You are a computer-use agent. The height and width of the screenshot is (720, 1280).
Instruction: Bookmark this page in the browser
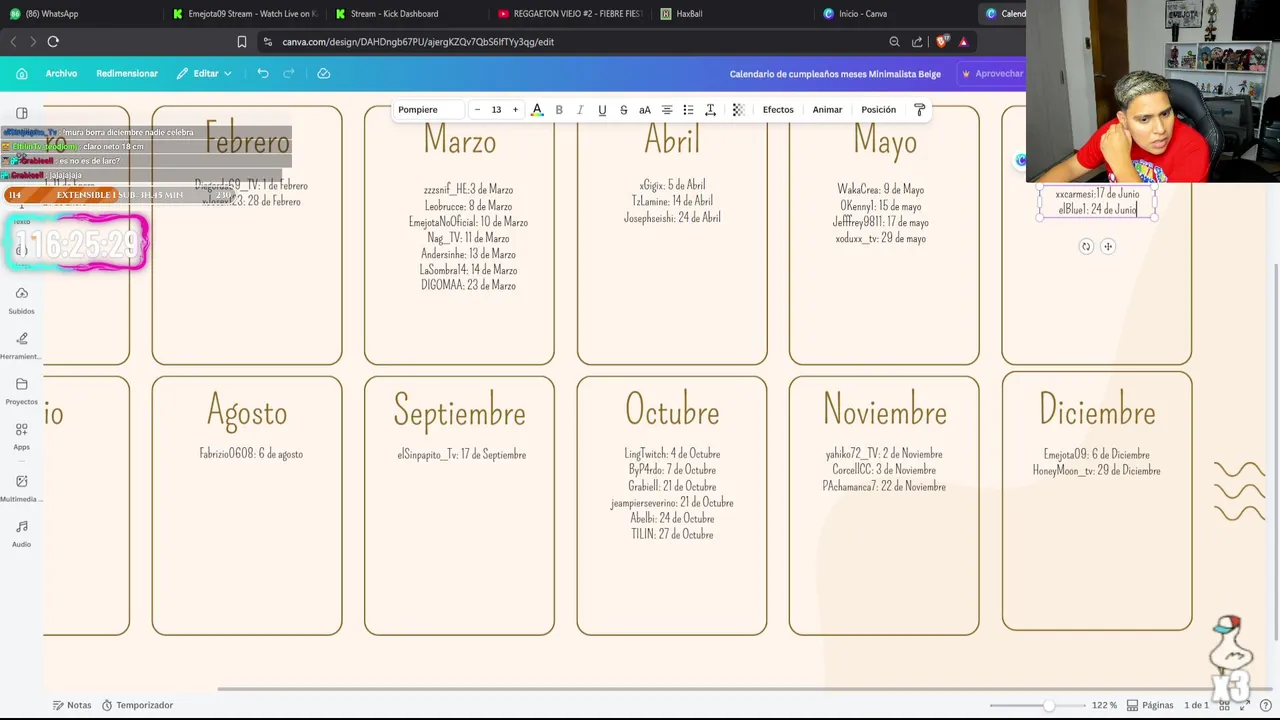(x=242, y=42)
